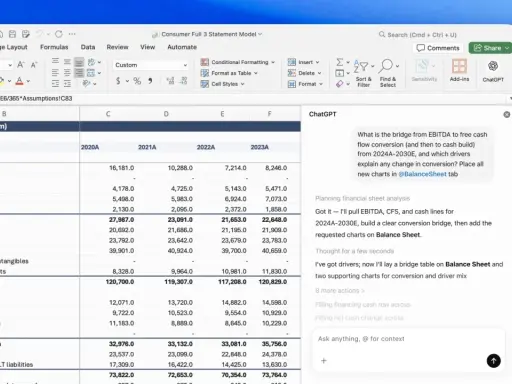Open Conditional Formatting dropdown
Image resolution: width=512 pixels, height=384 pixels.
tap(238, 62)
